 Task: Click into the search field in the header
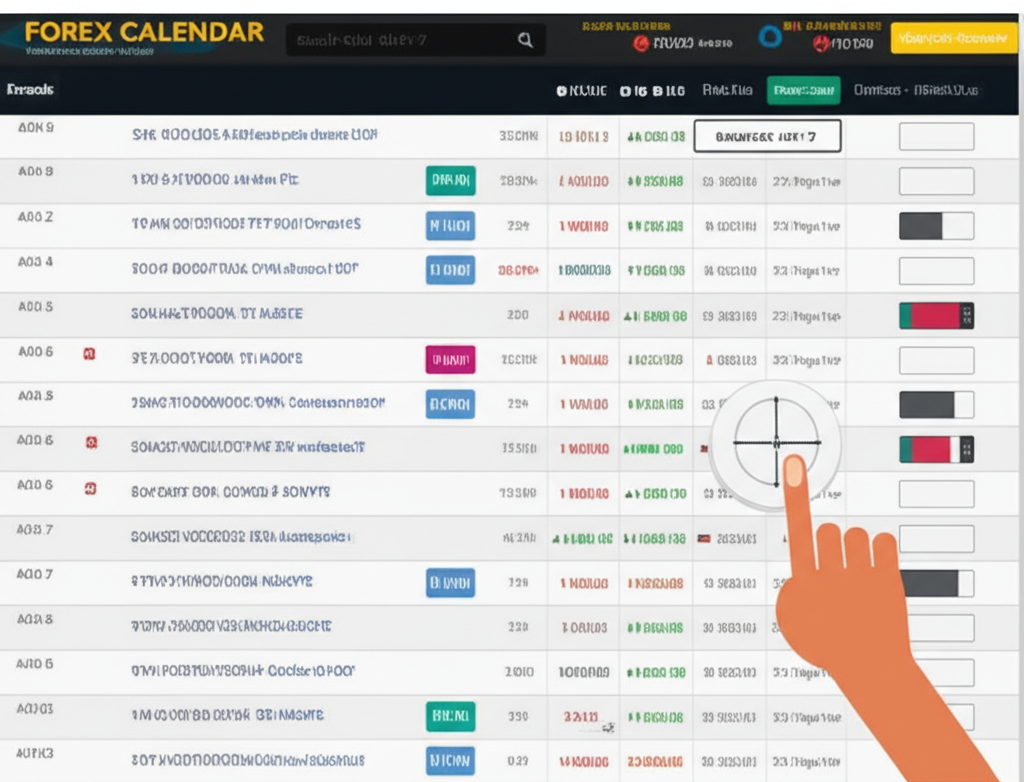point(400,40)
